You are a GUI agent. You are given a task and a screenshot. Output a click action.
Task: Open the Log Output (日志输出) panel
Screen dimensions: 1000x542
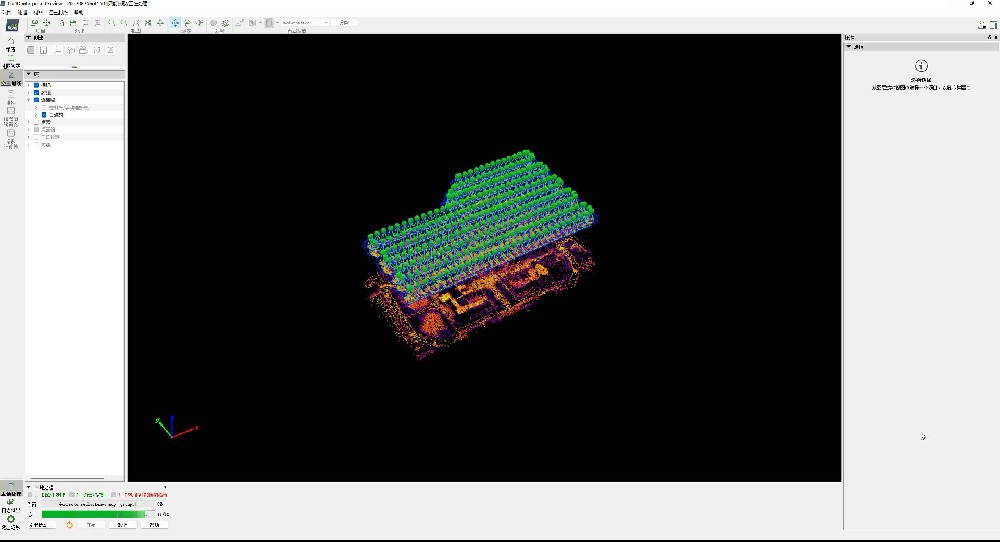click(11, 504)
